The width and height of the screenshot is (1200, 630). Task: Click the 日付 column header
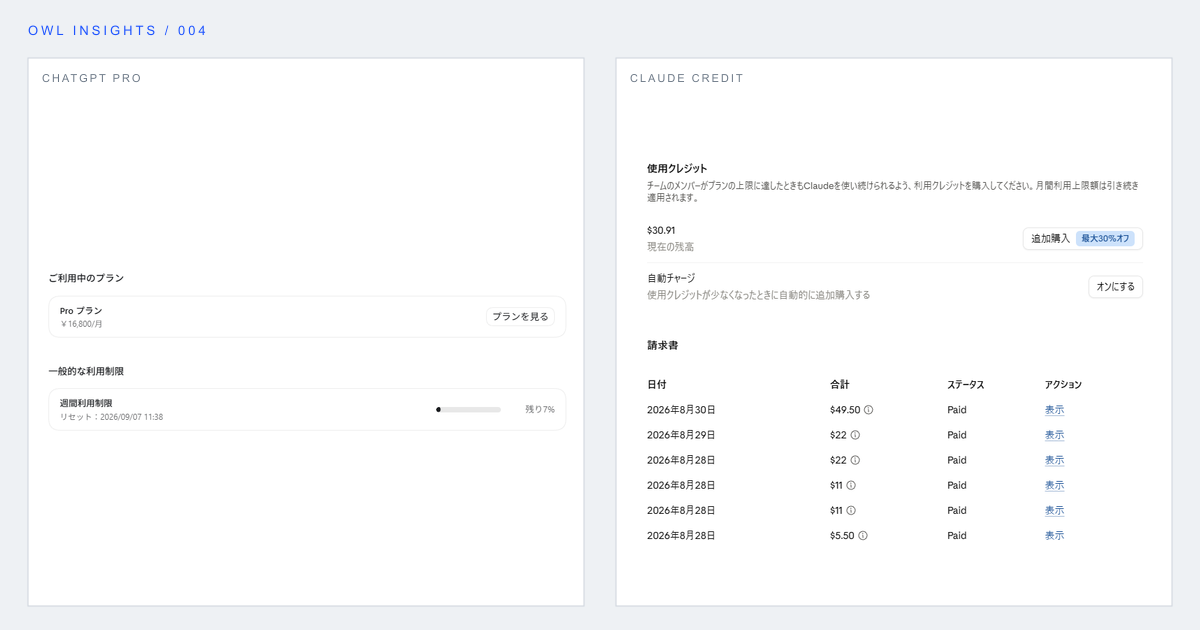656,384
